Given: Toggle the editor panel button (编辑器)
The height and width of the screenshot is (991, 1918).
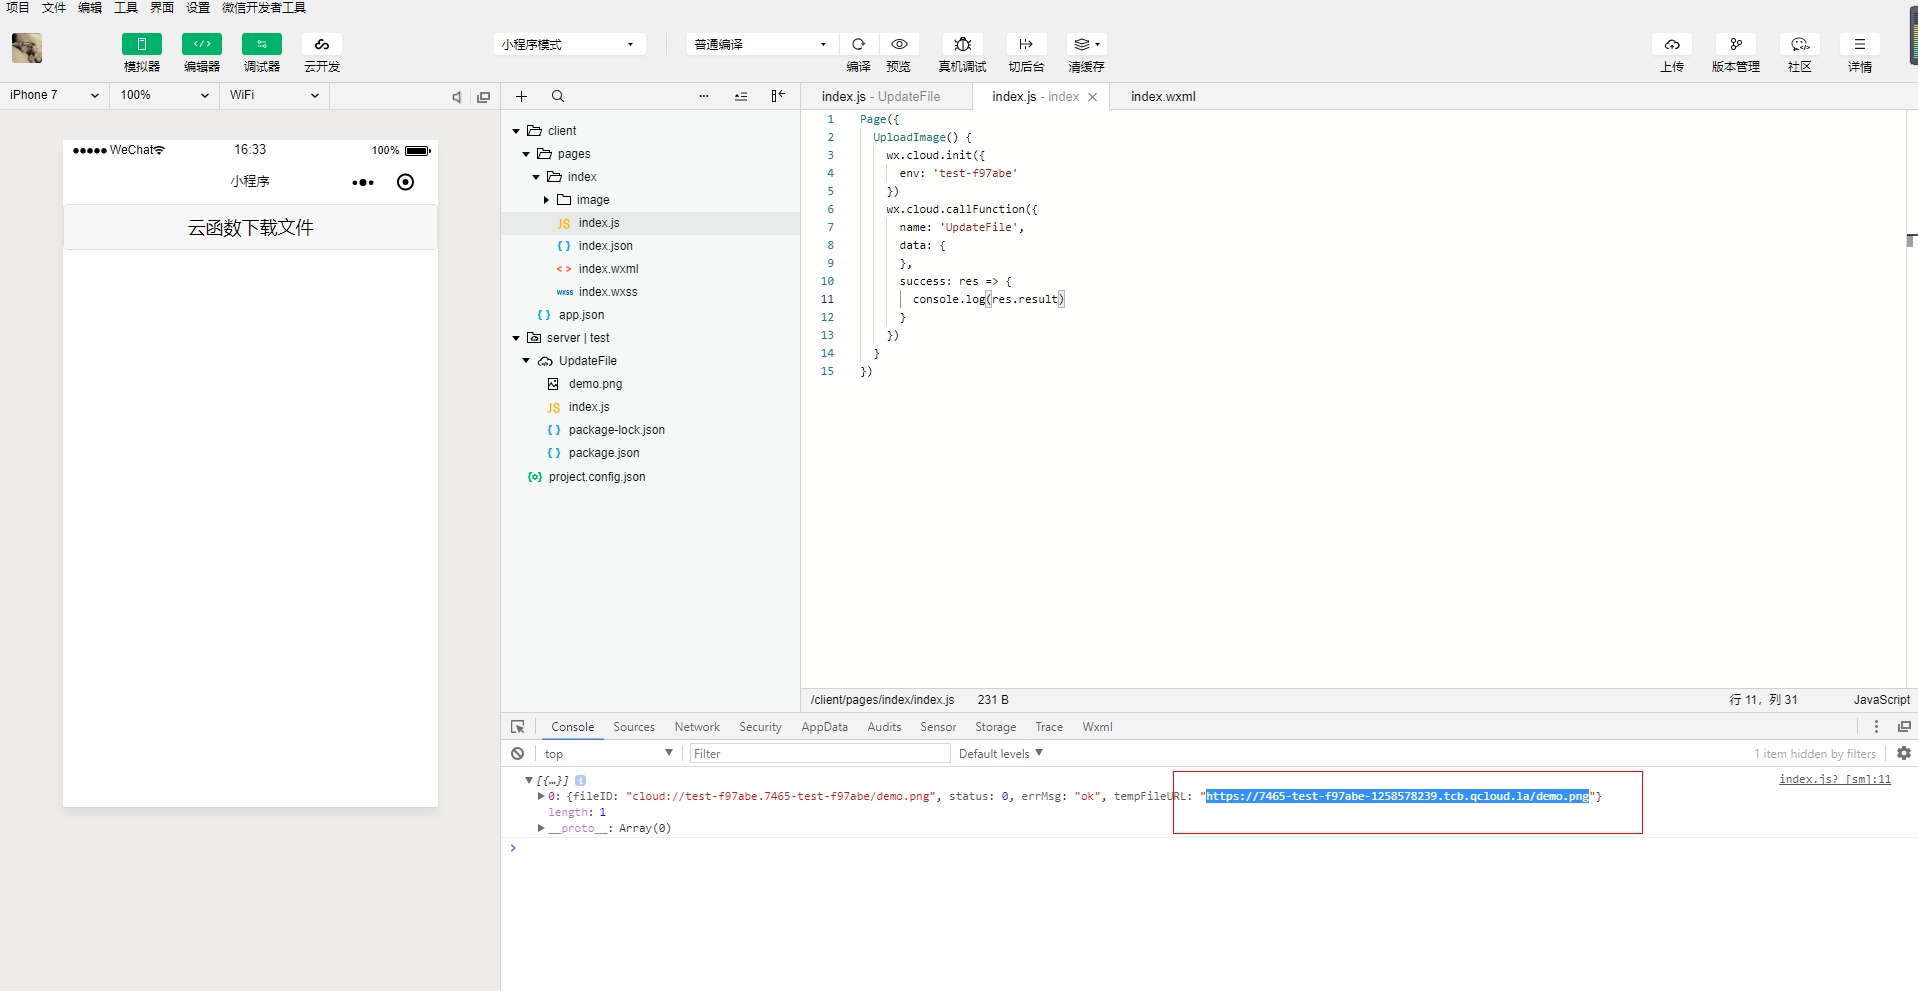Looking at the screenshot, I should coord(201,44).
